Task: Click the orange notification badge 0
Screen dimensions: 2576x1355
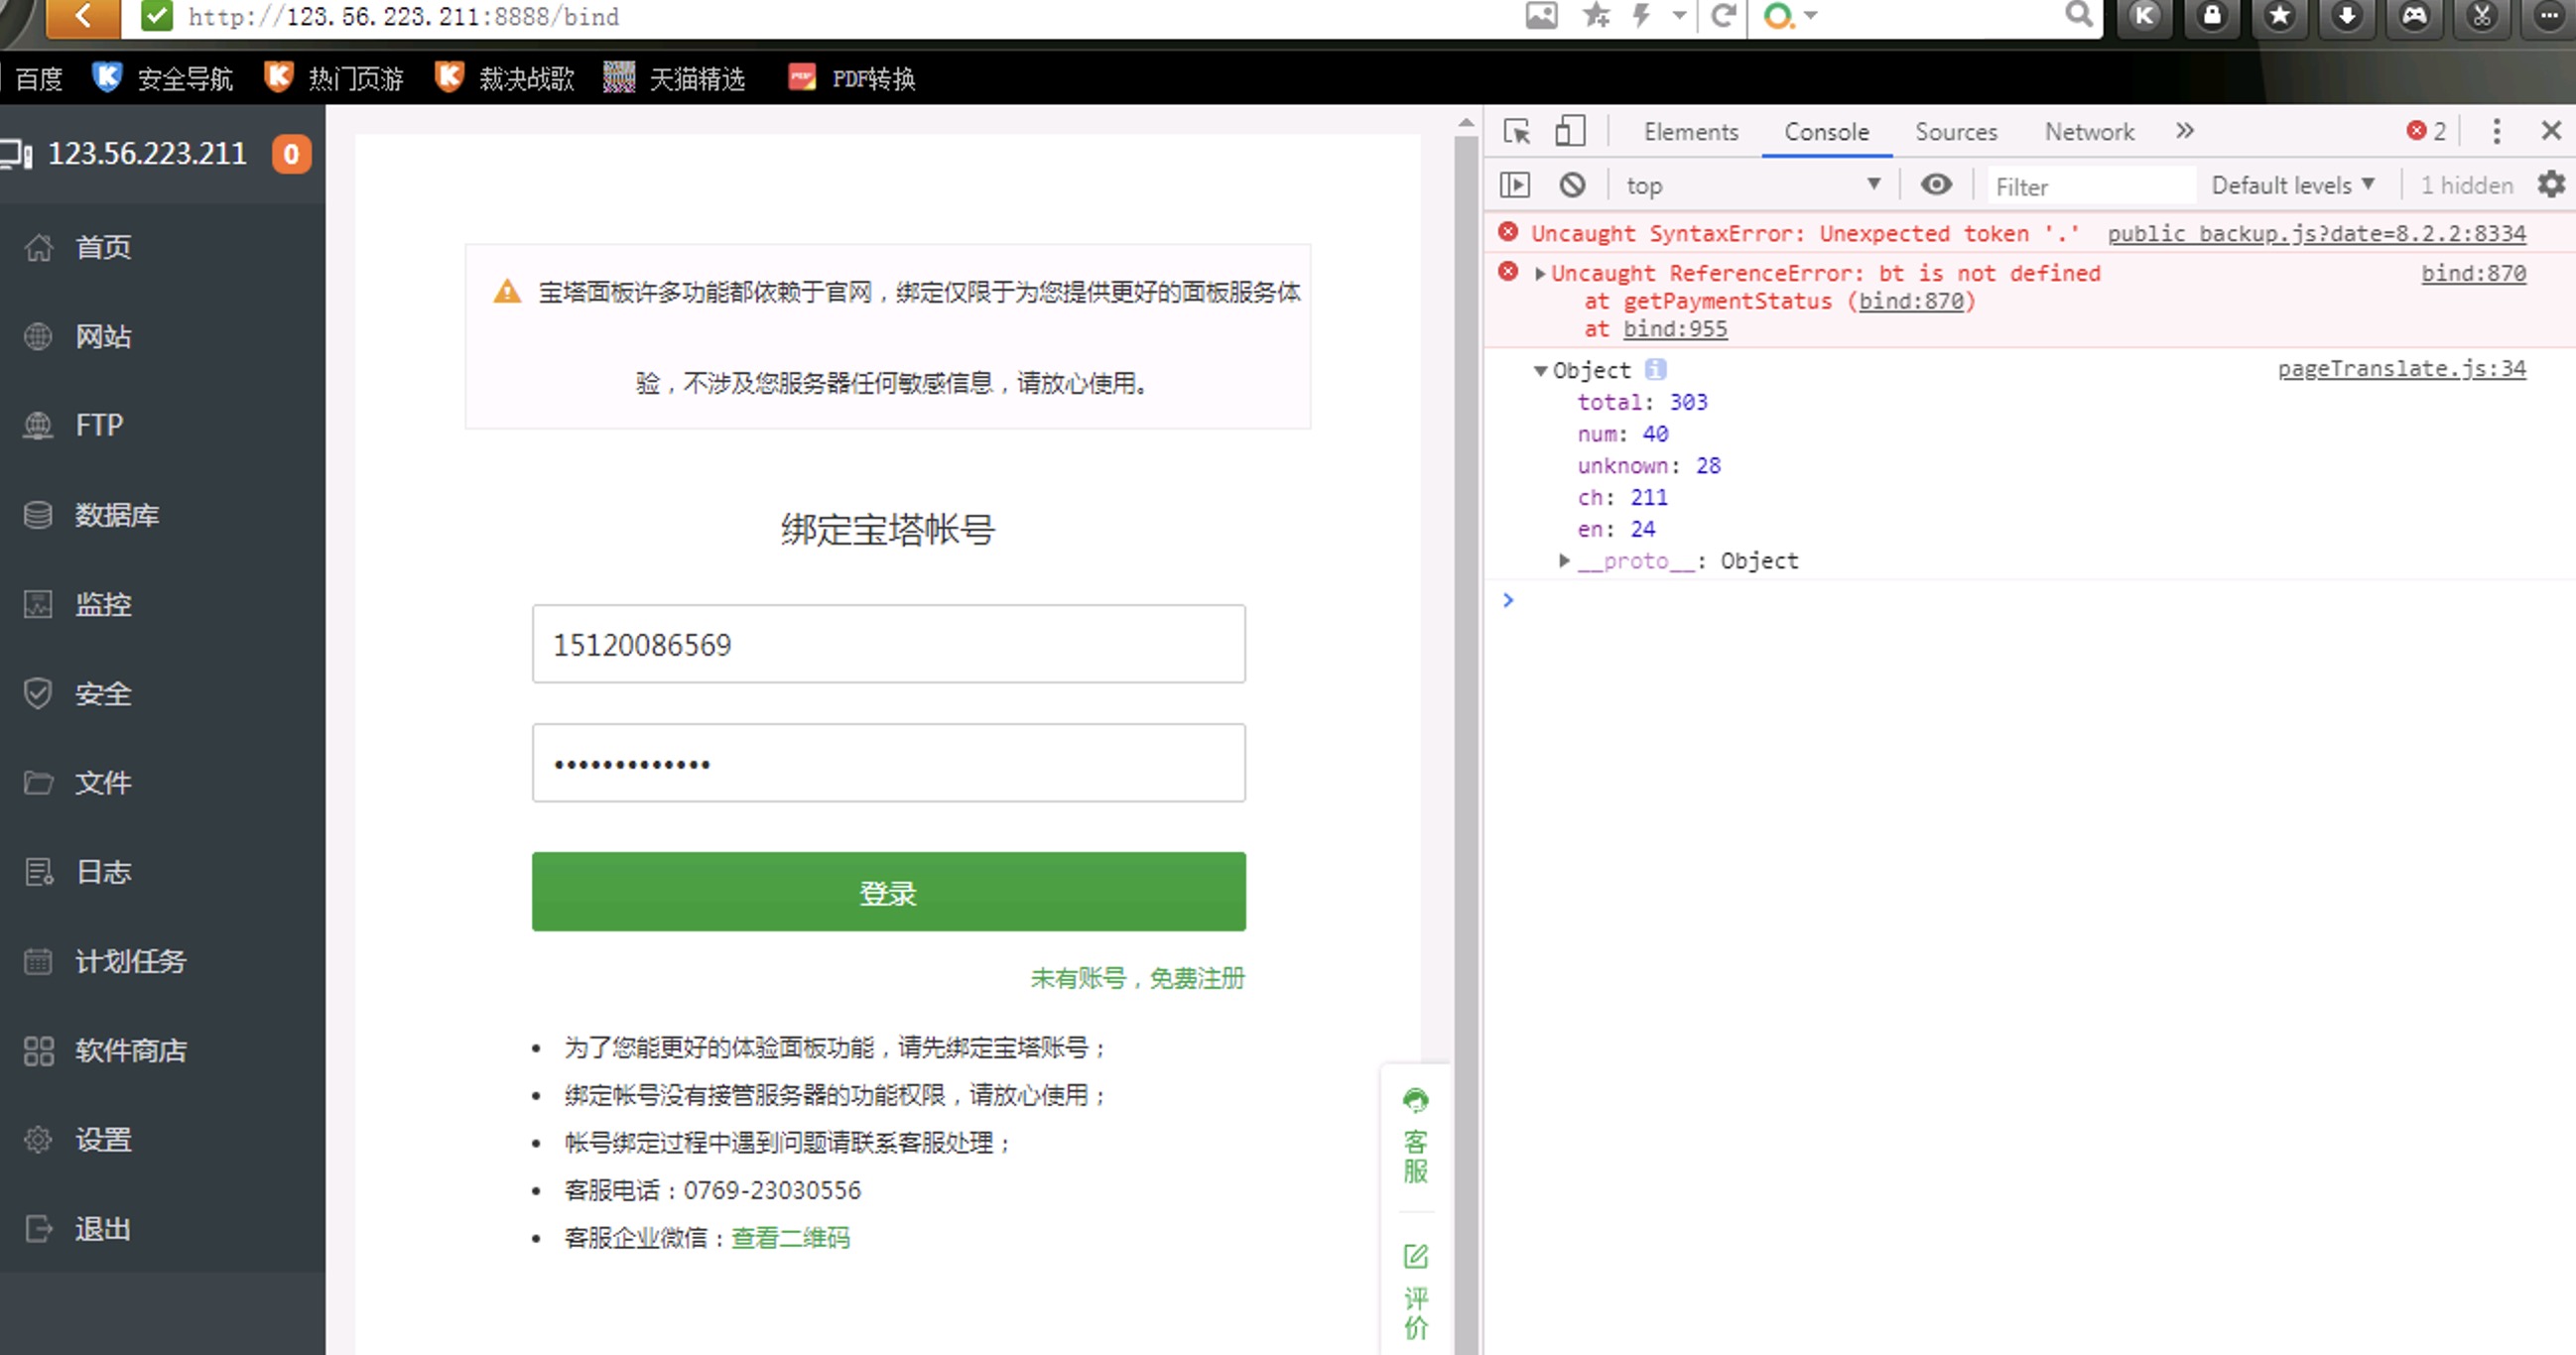Action: click(x=291, y=154)
